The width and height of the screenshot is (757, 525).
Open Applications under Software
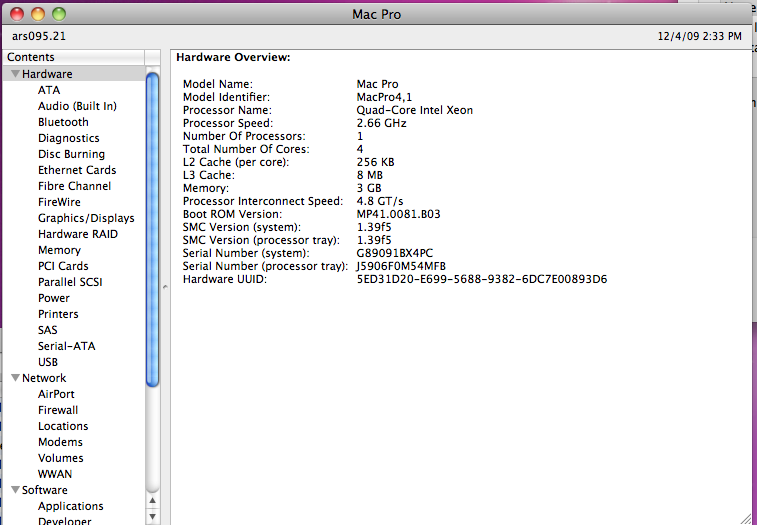70,506
